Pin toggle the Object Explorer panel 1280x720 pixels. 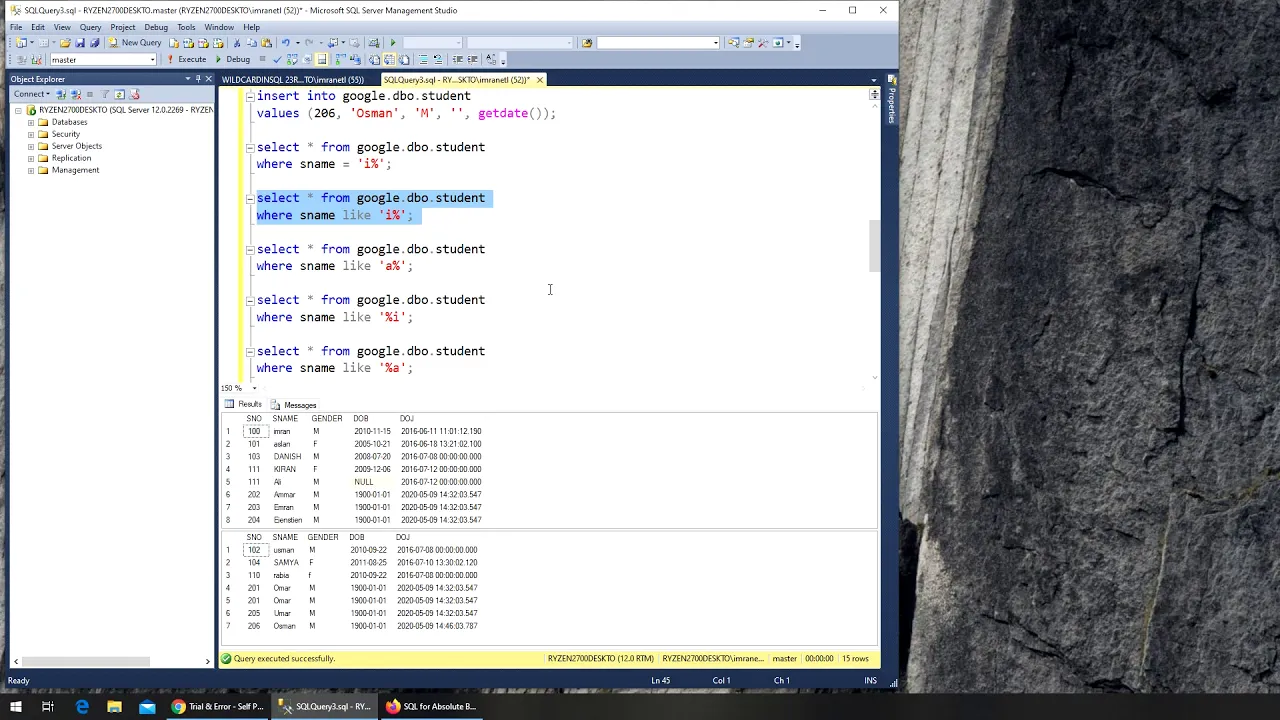click(x=198, y=79)
